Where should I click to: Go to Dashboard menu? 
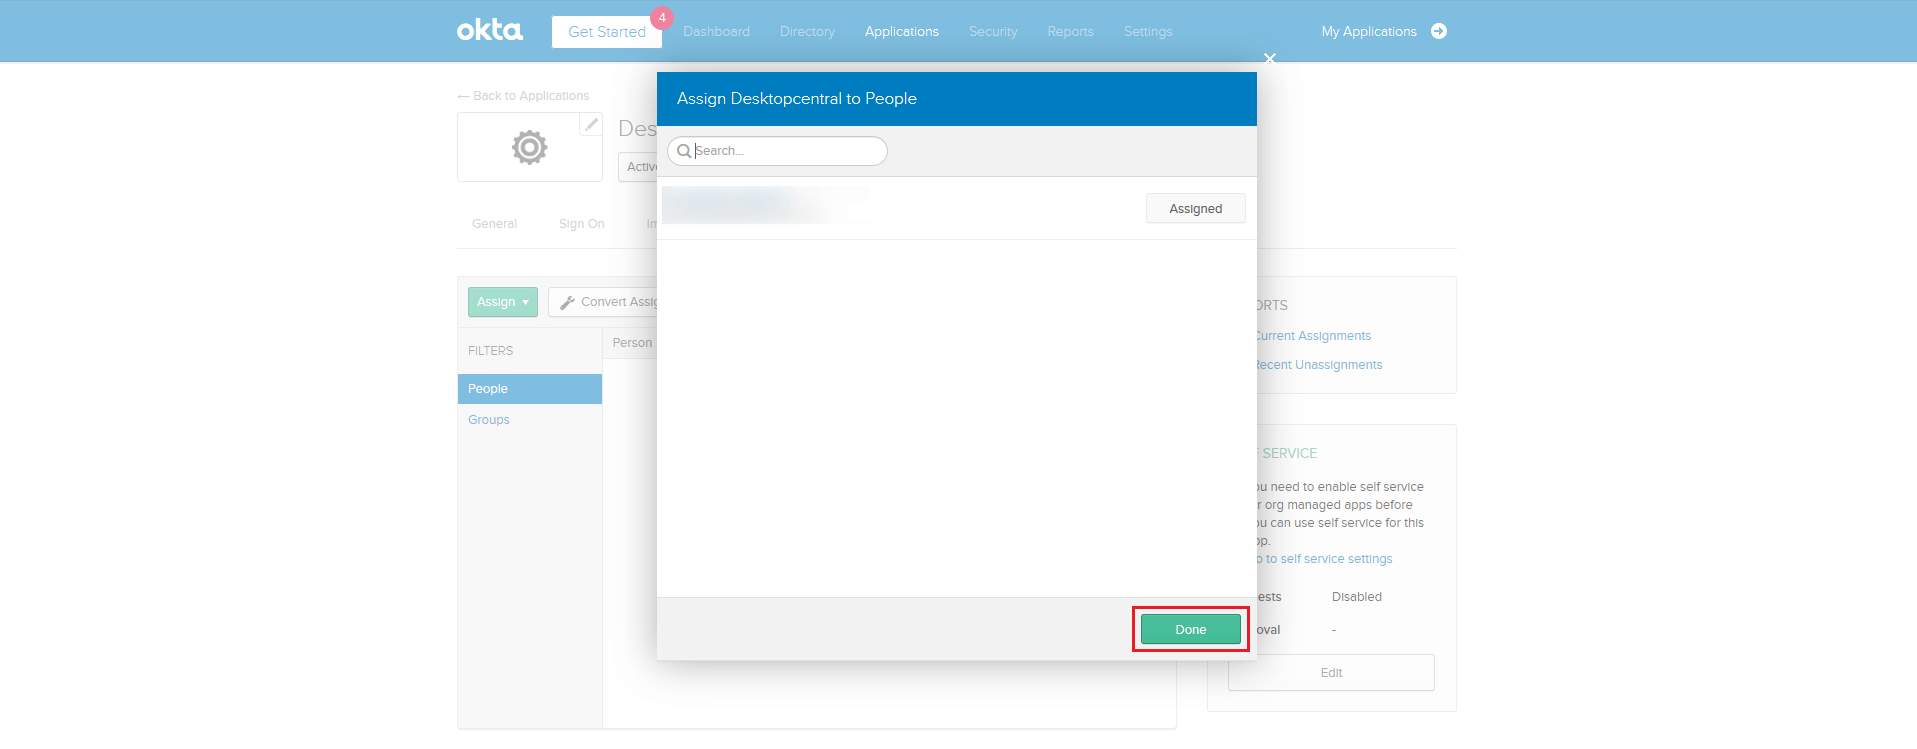coord(717,32)
